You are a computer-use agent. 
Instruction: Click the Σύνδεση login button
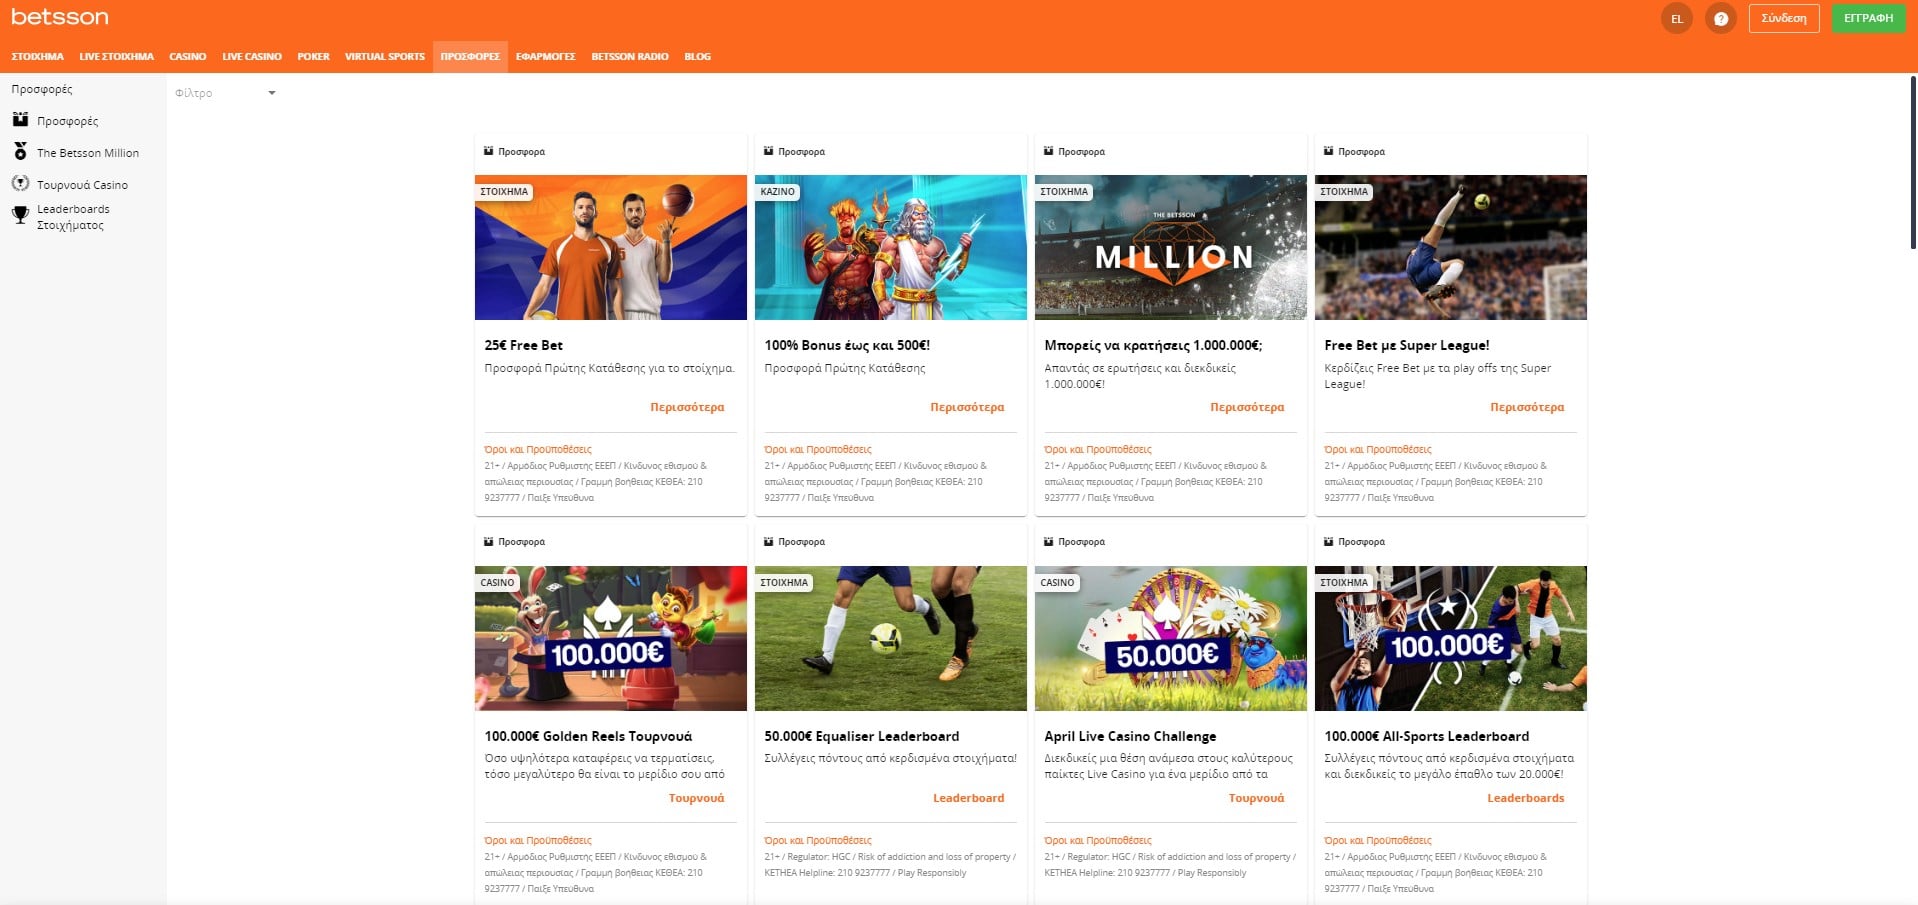[x=1784, y=18]
